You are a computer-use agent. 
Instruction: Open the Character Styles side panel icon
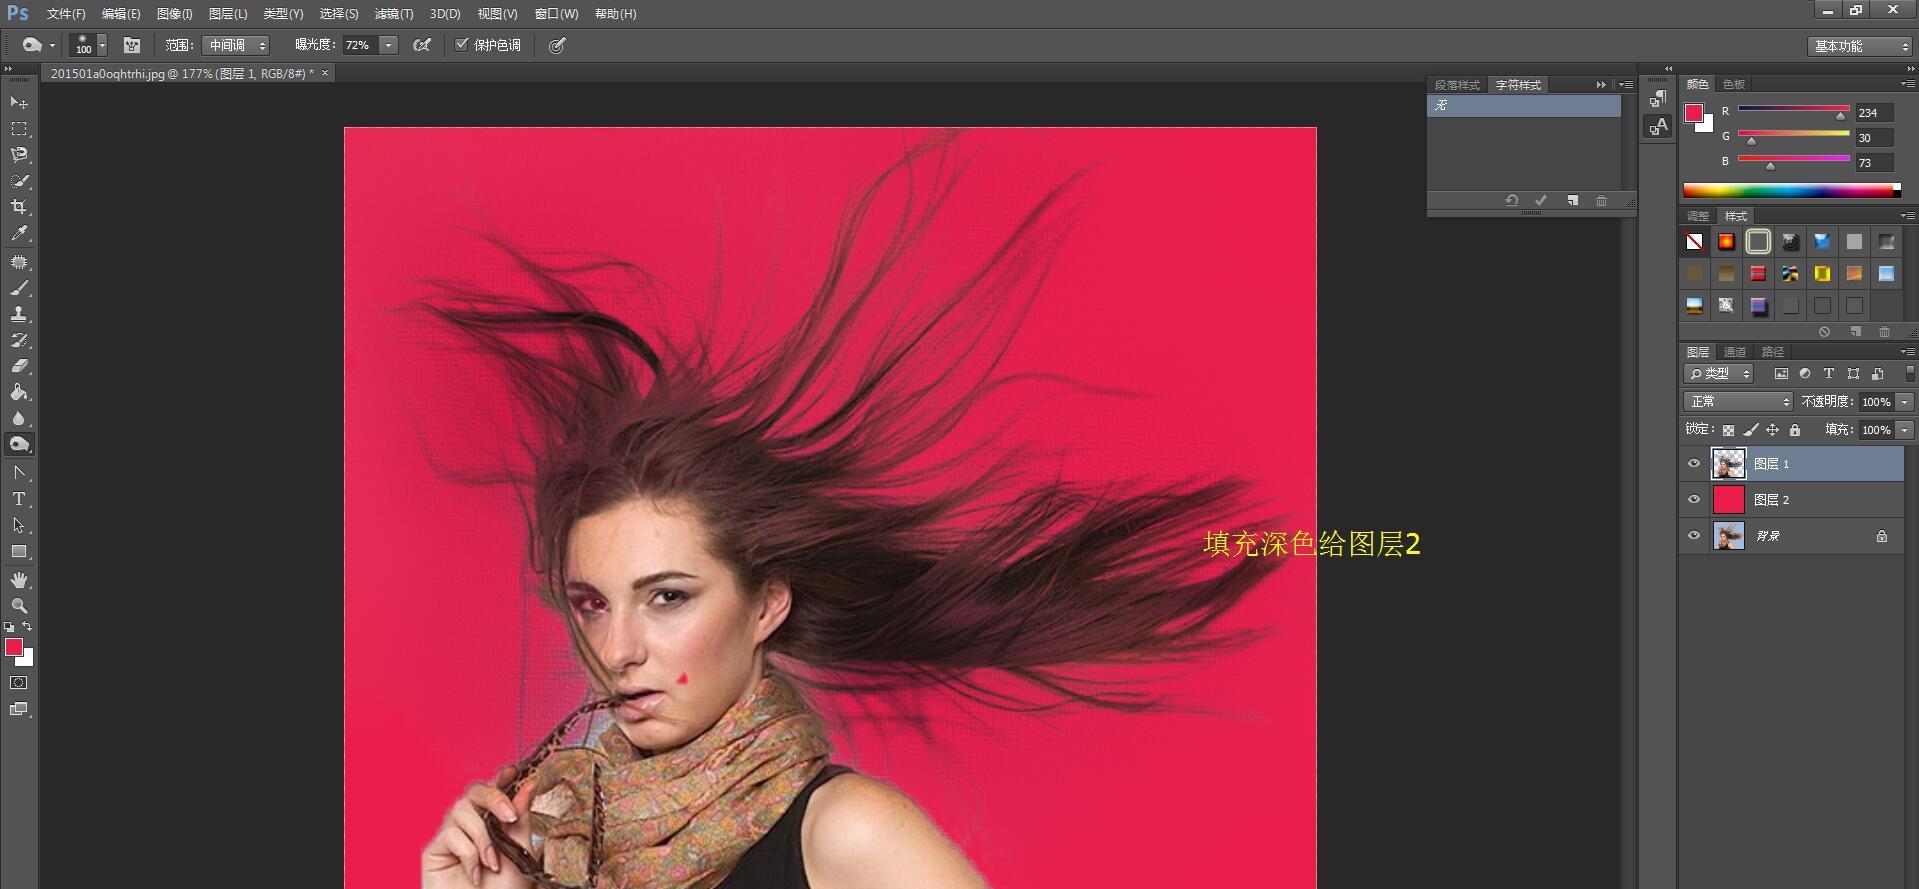tap(1658, 126)
